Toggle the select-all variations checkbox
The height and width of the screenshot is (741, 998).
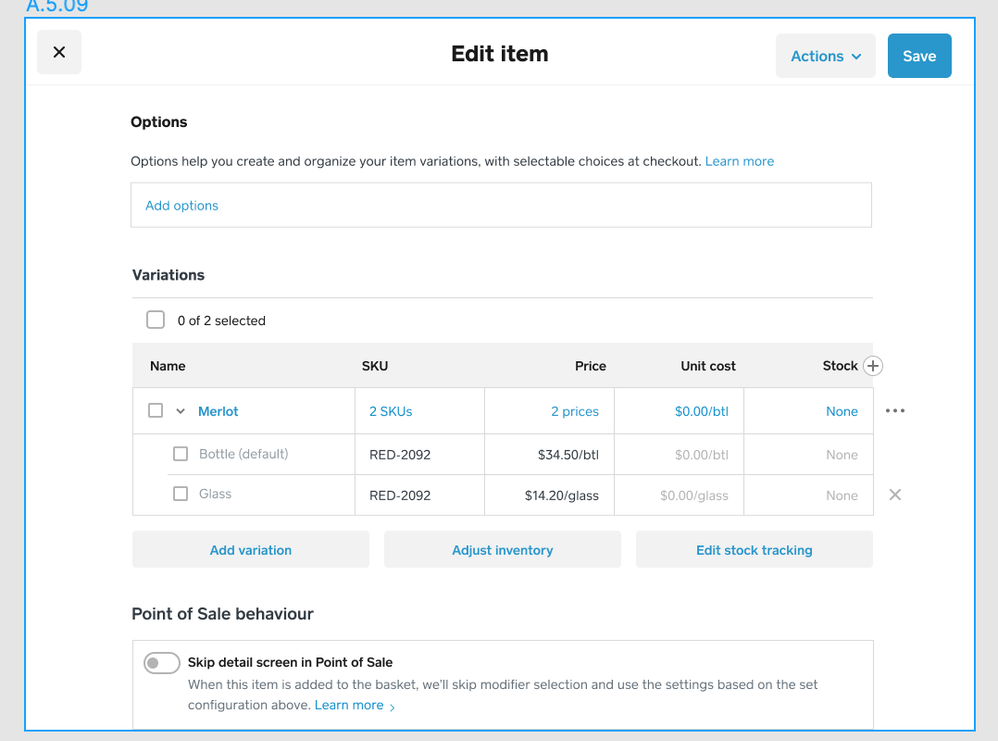tap(156, 320)
